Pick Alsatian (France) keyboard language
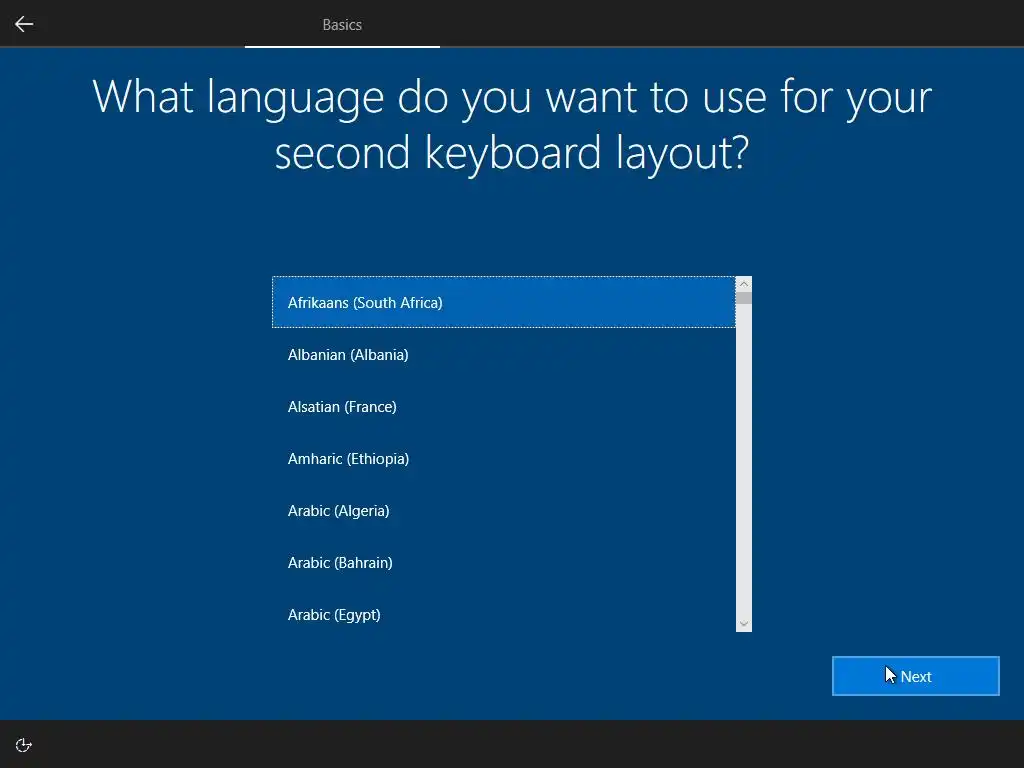This screenshot has height=768, width=1024. 504,407
